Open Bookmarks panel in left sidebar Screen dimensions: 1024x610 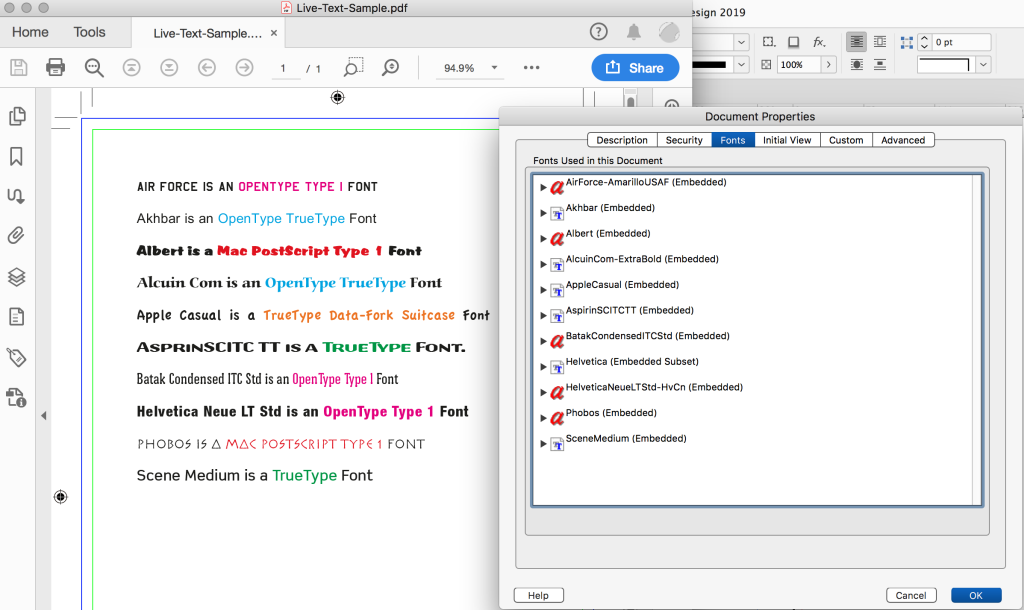tap(16, 156)
